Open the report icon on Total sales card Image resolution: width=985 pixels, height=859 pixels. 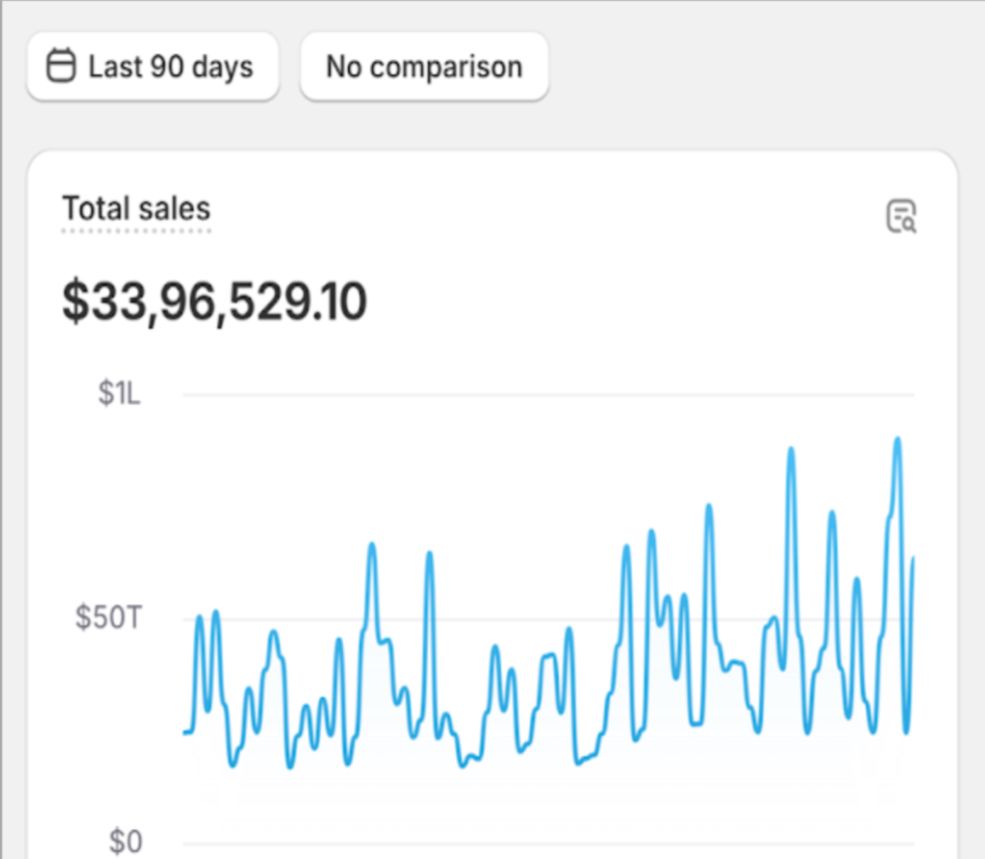pyautogui.click(x=901, y=216)
